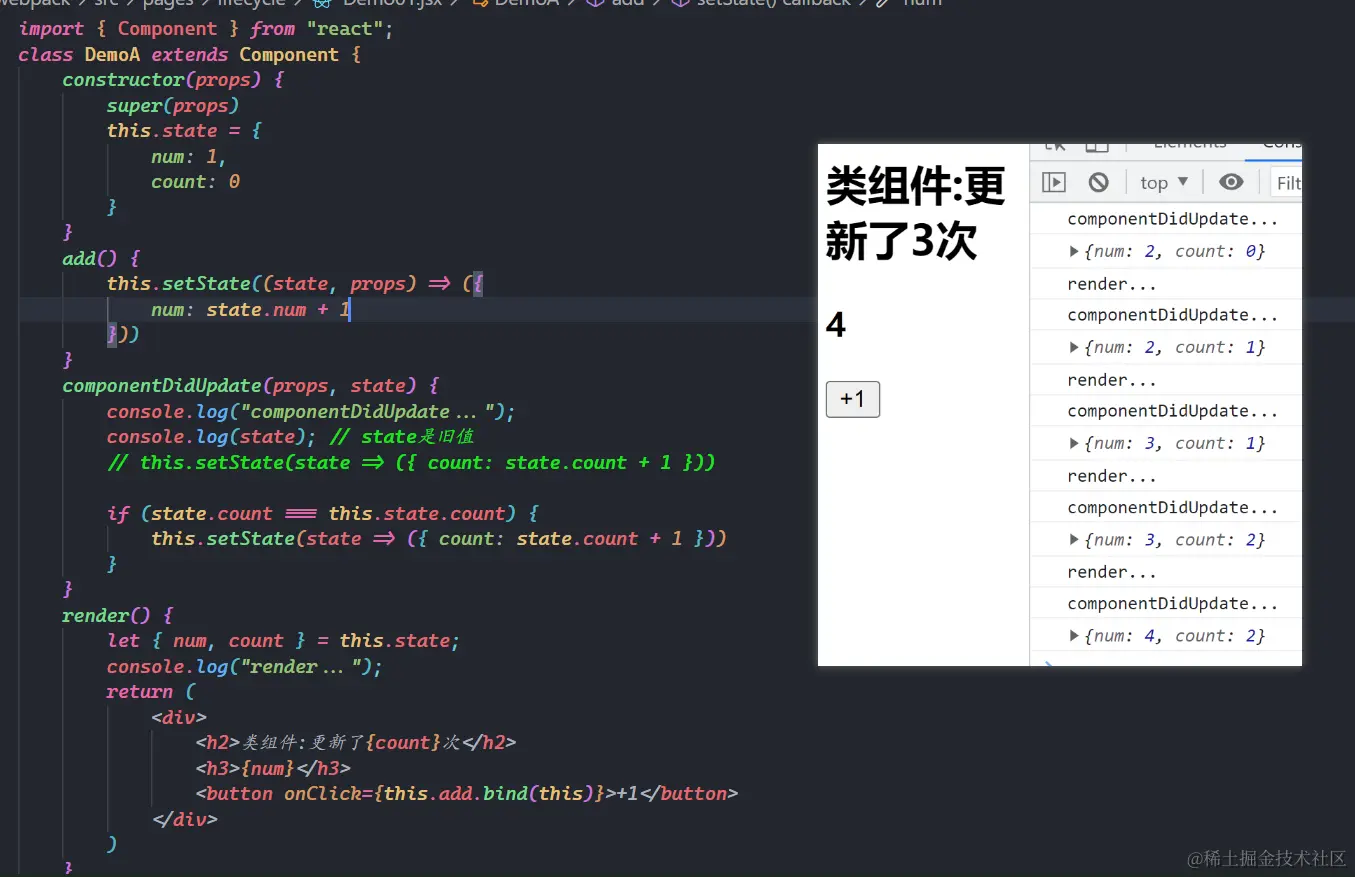The height and width of the screenshot is (877, 1355).
Task: Click 'let { num, count } = this.state;' line
Action: (284, 641)
